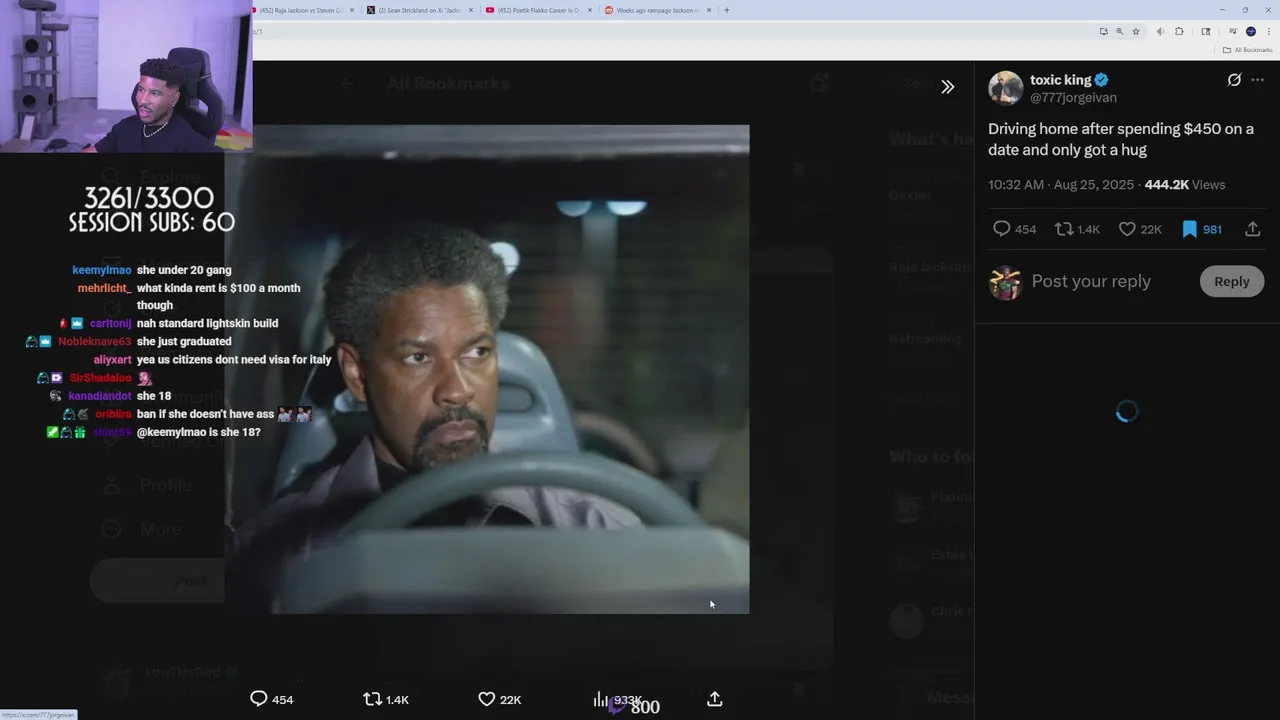Click the chat message '@keemylmao is she 18?'
Screen dimensions: 1280x720
[198, 432]
